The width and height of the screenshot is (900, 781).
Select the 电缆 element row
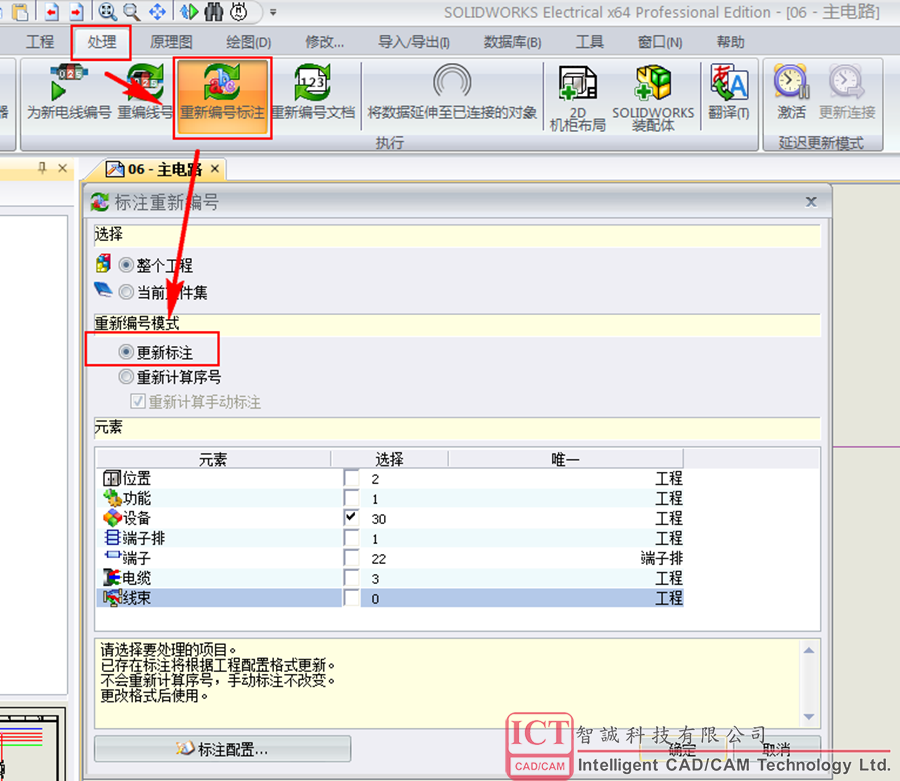(x=390, y=578)
